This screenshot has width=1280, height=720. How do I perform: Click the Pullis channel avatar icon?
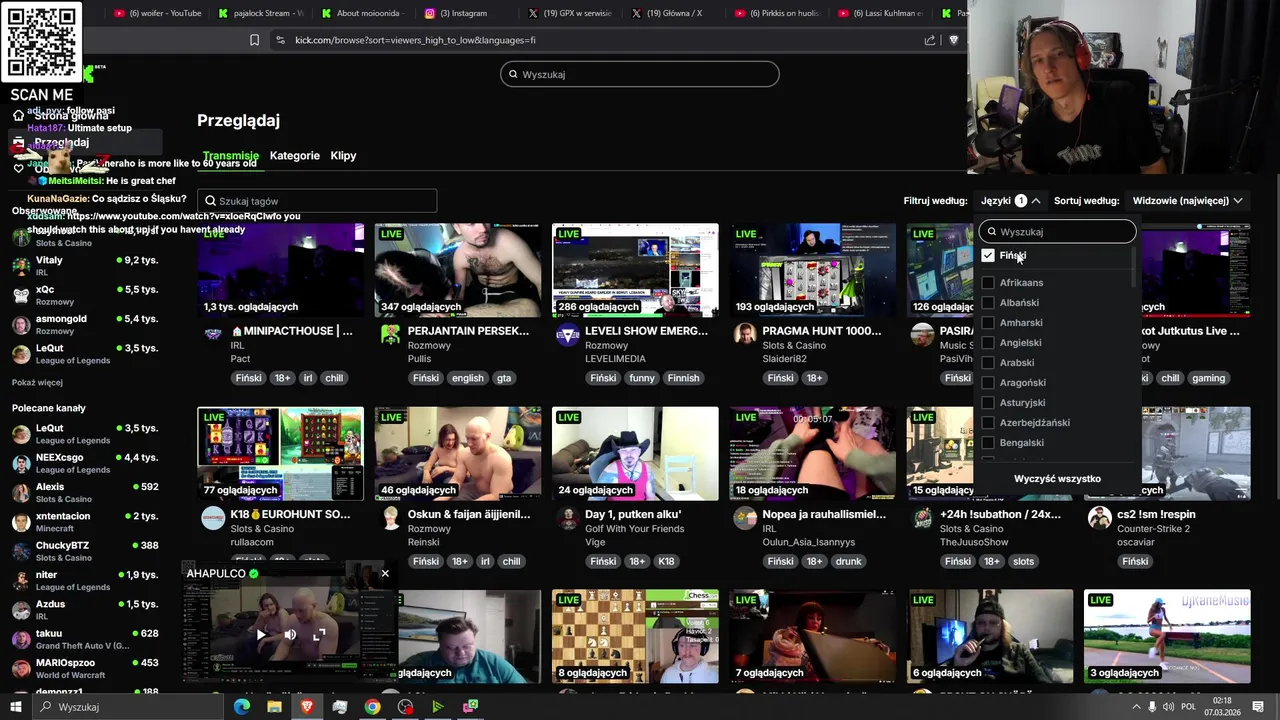(390, 335)
